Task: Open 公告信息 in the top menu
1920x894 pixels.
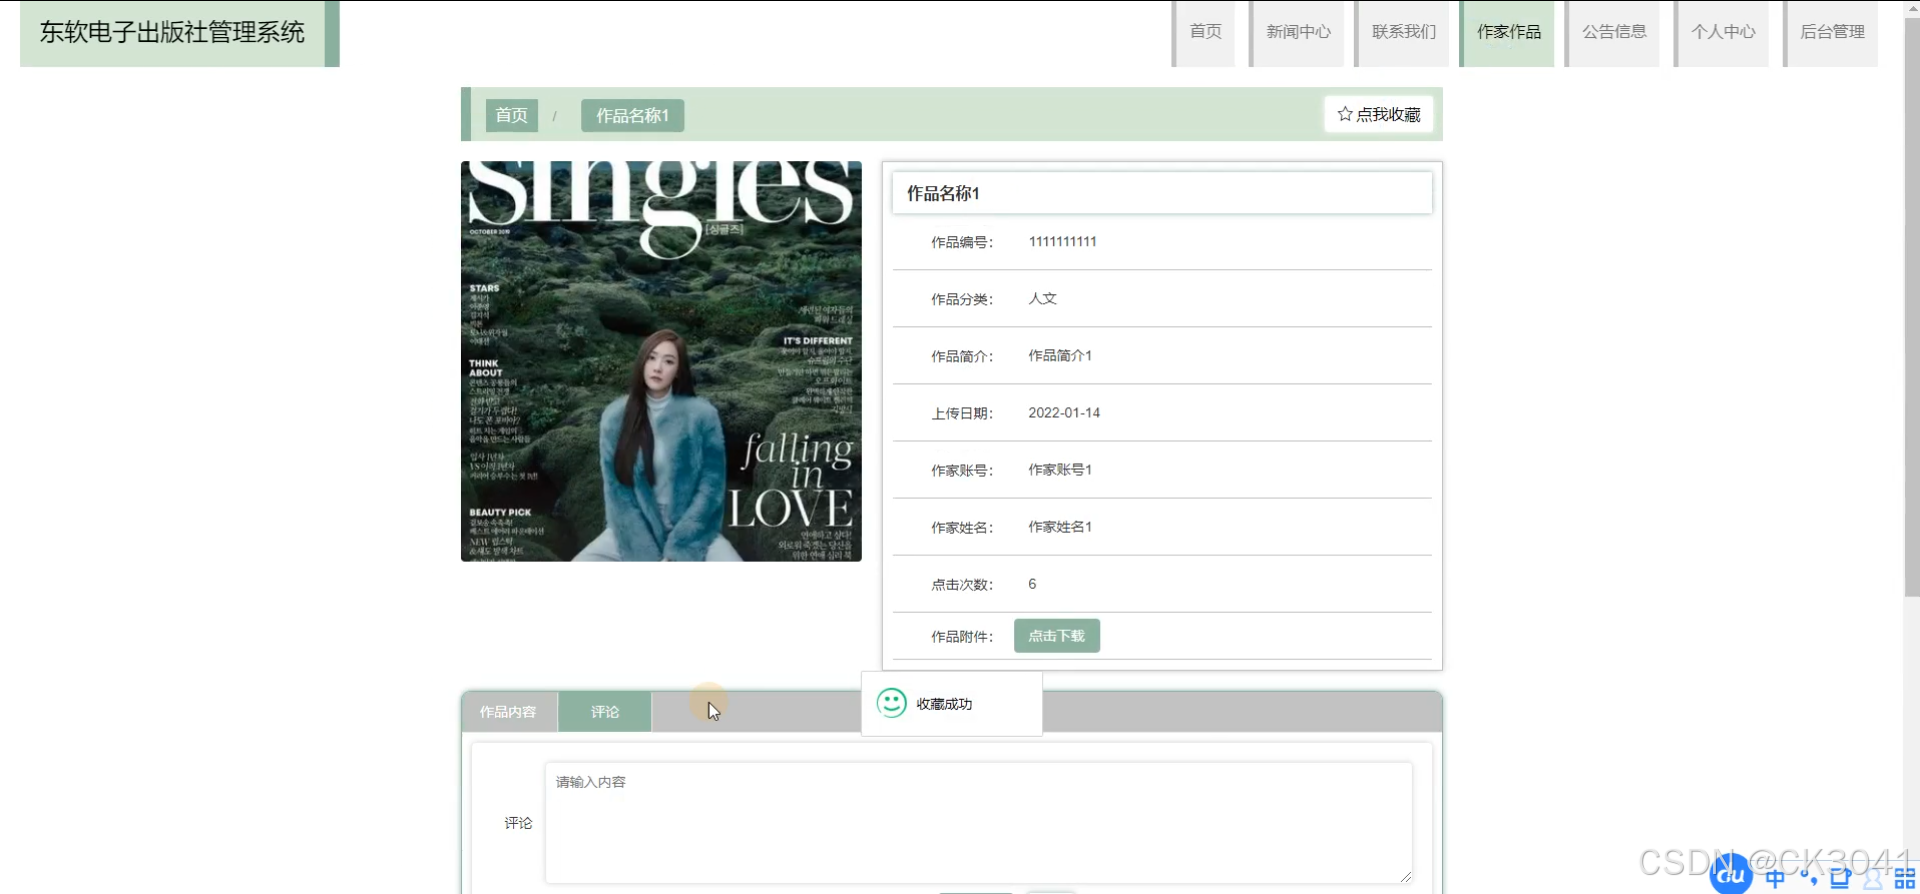Action: pos(1613,32)
